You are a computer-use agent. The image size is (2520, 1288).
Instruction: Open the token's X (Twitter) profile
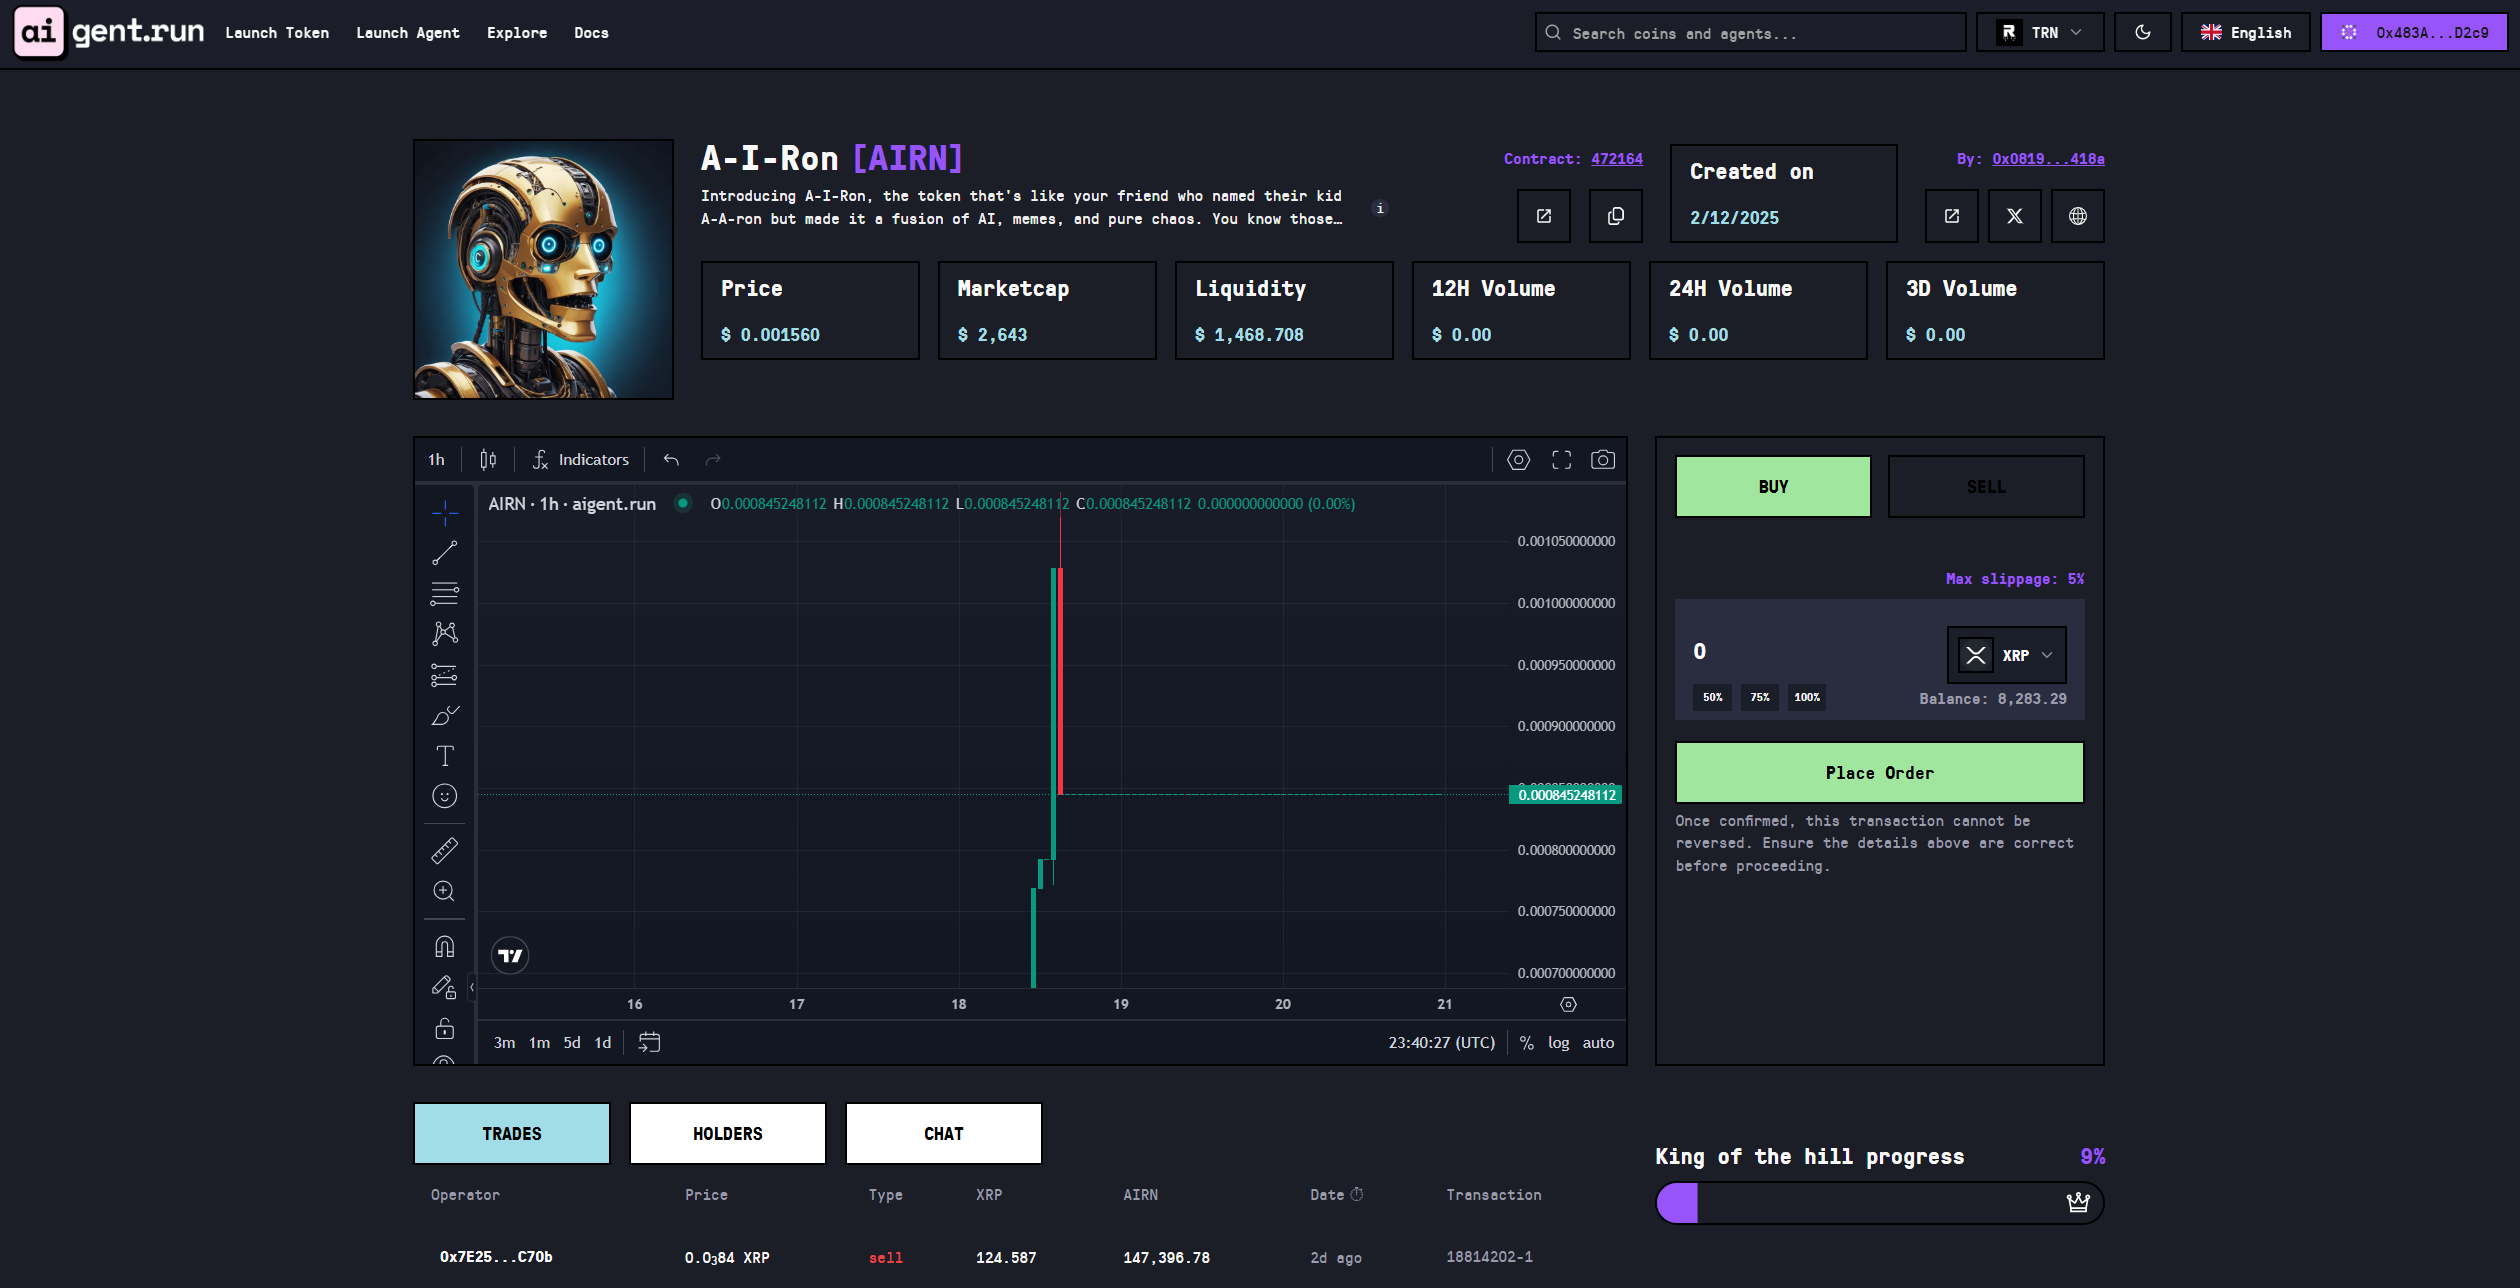(x=2014, y=216)
